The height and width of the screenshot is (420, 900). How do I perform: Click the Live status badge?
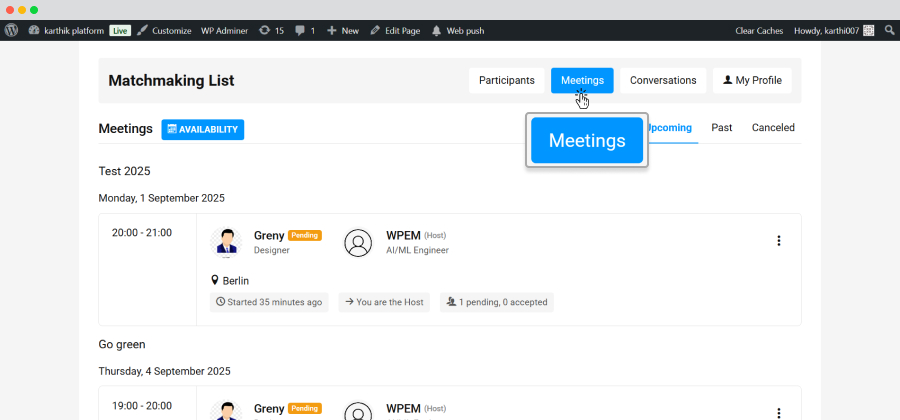click(120, 31)
